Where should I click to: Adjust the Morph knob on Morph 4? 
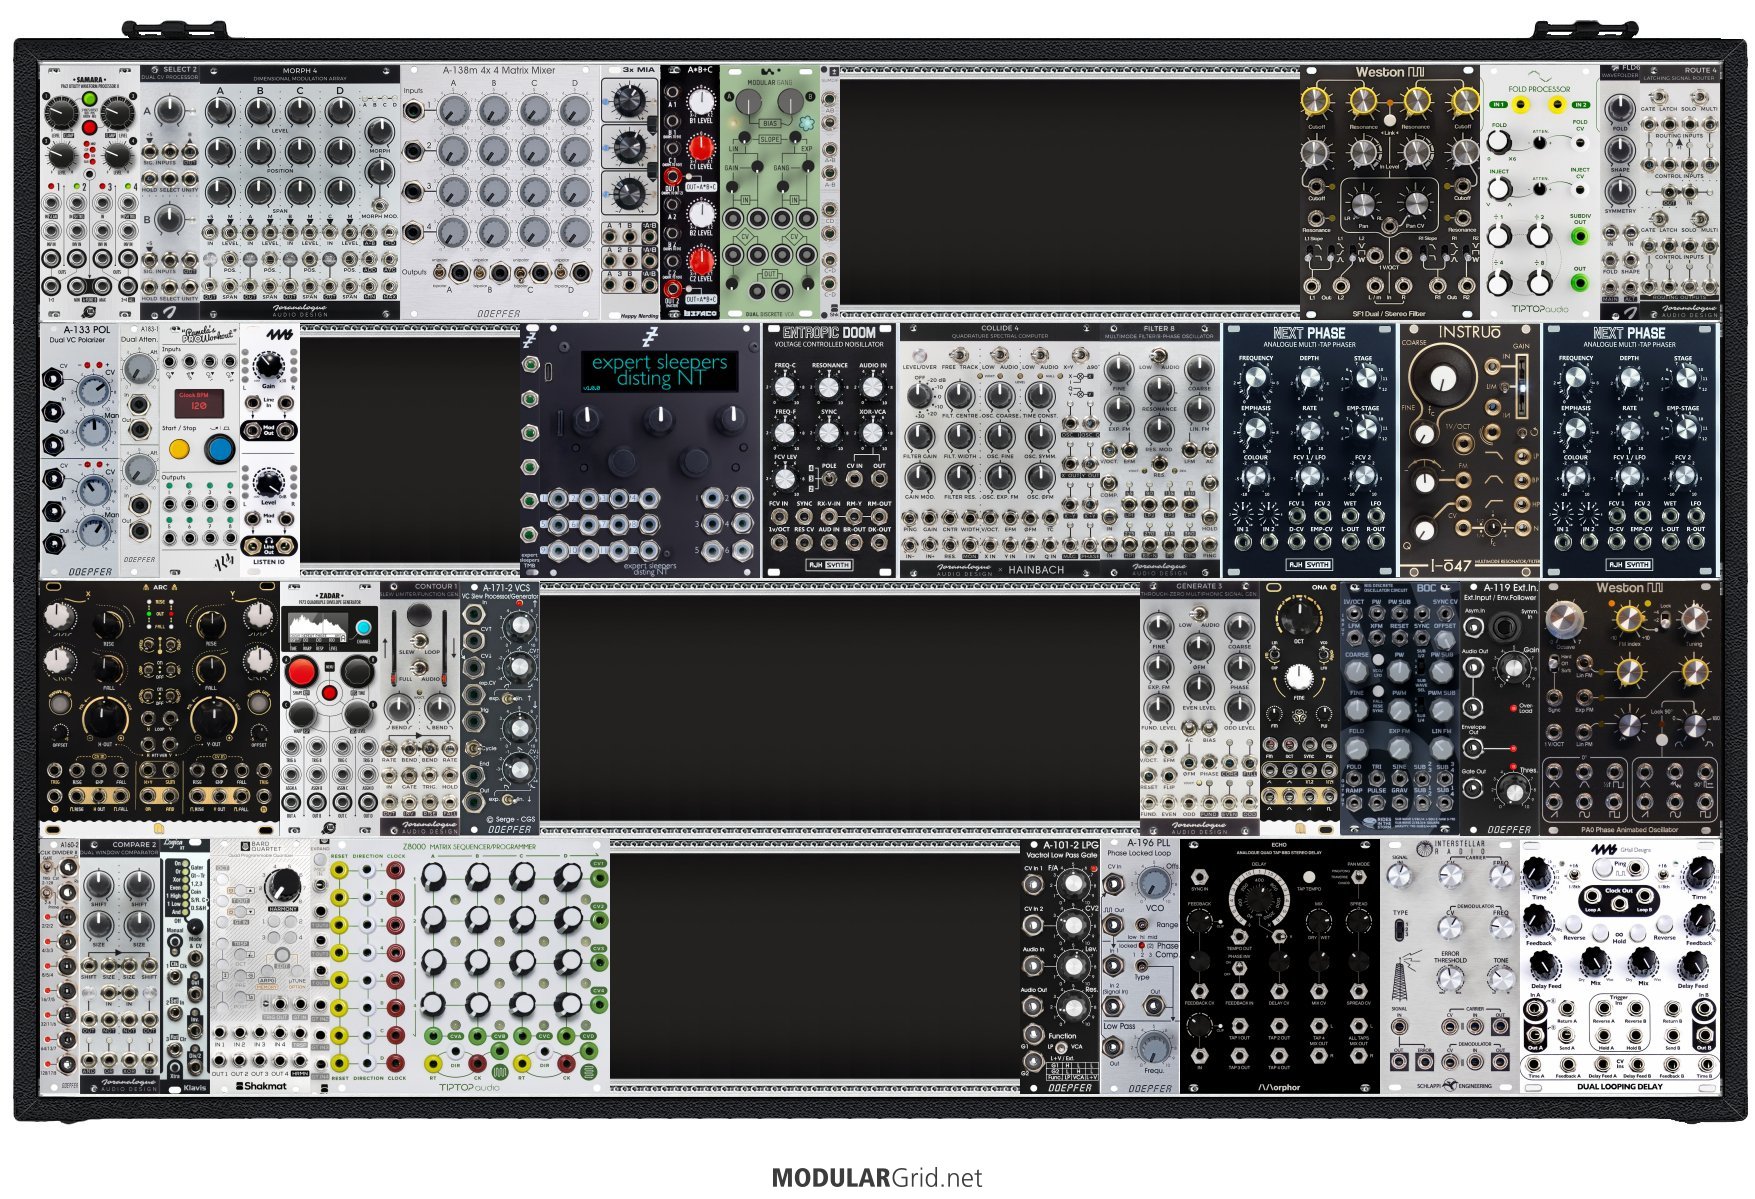pos(380,131)
